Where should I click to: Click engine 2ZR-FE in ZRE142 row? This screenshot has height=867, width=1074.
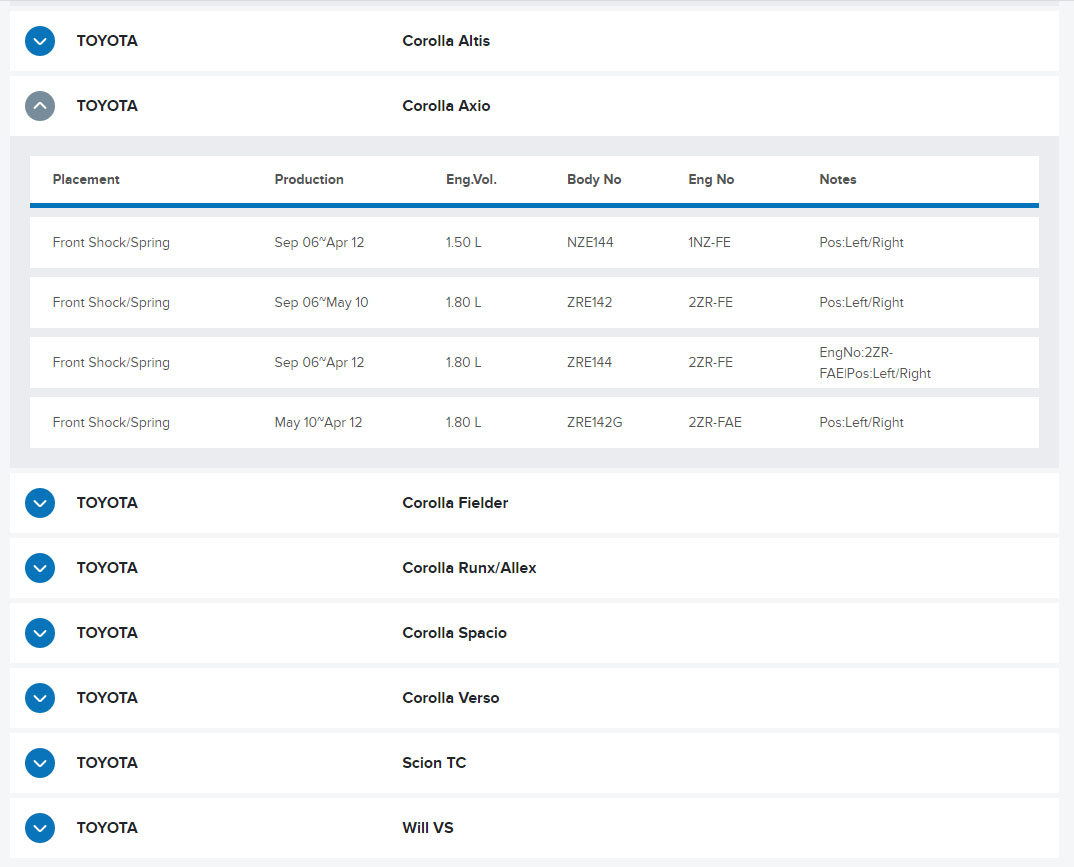pyautogui.click(x=710, y=303)
